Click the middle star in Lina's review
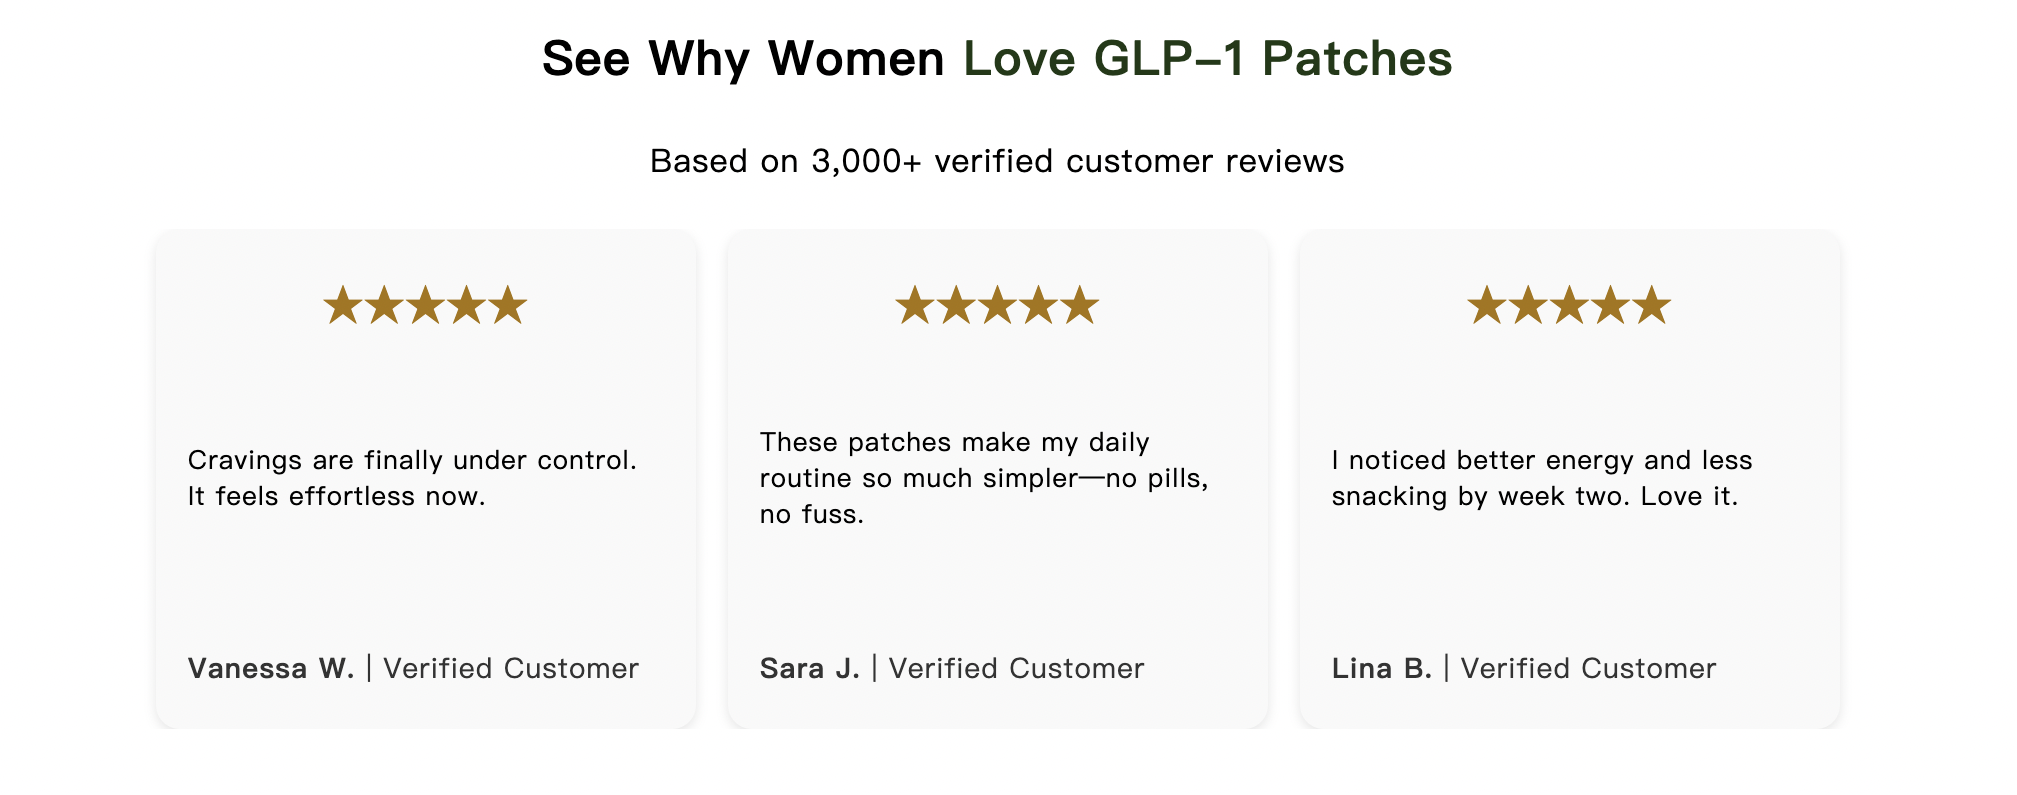Viewport: 2017px width, 795px height. coord(1569,306)
